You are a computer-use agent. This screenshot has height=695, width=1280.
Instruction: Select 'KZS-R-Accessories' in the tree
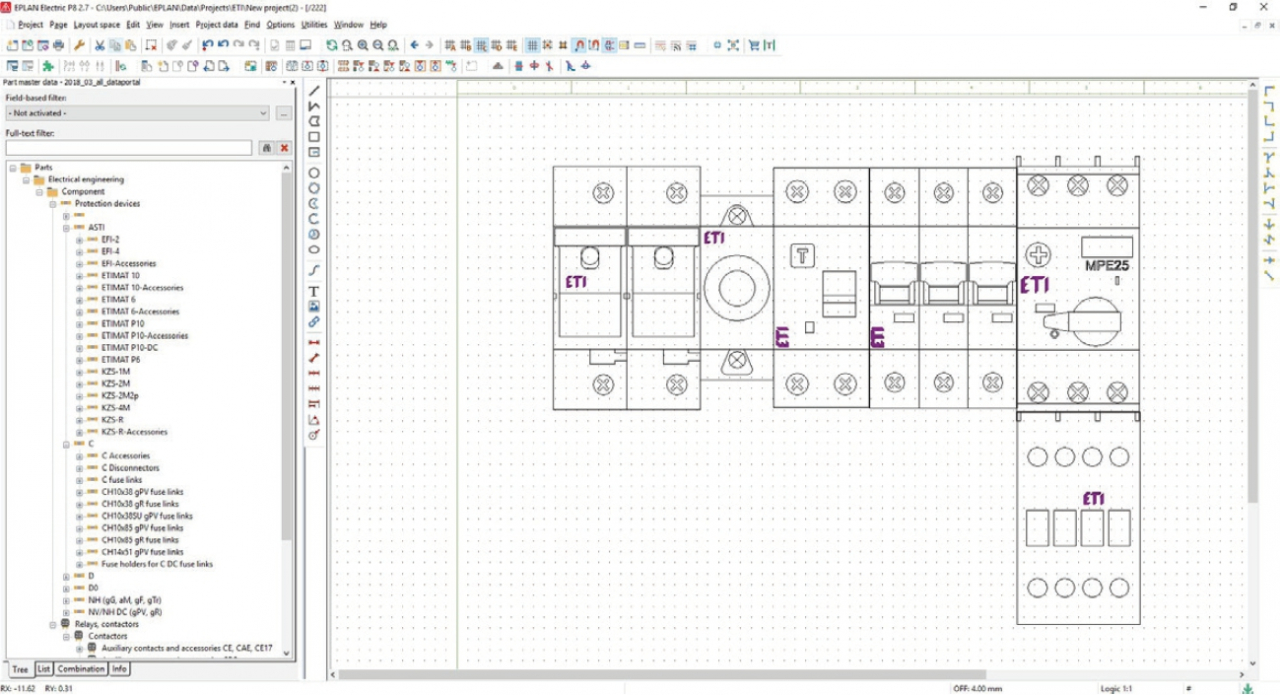[134, 432]
